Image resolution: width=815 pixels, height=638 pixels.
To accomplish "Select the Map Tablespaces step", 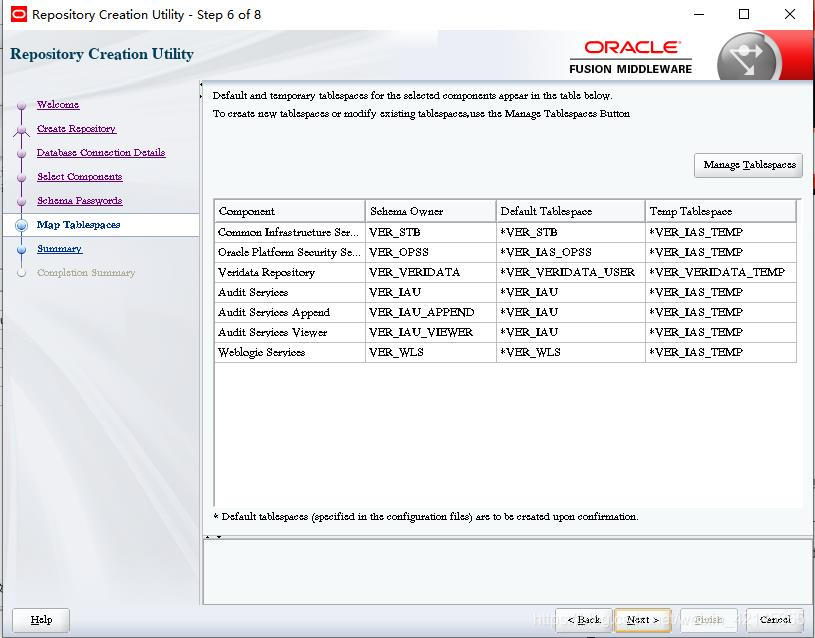I will coord(78,225).
